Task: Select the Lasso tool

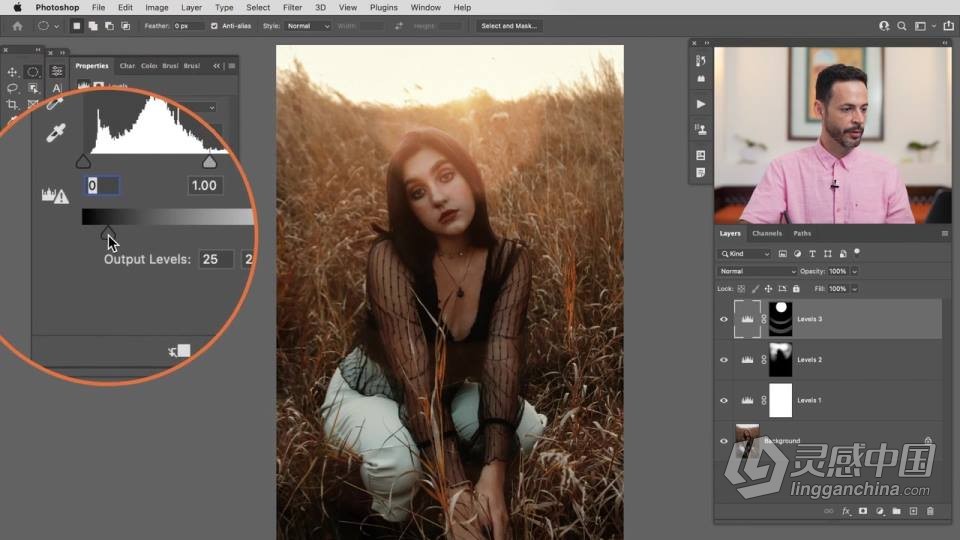Action: [x=12, y=88]
